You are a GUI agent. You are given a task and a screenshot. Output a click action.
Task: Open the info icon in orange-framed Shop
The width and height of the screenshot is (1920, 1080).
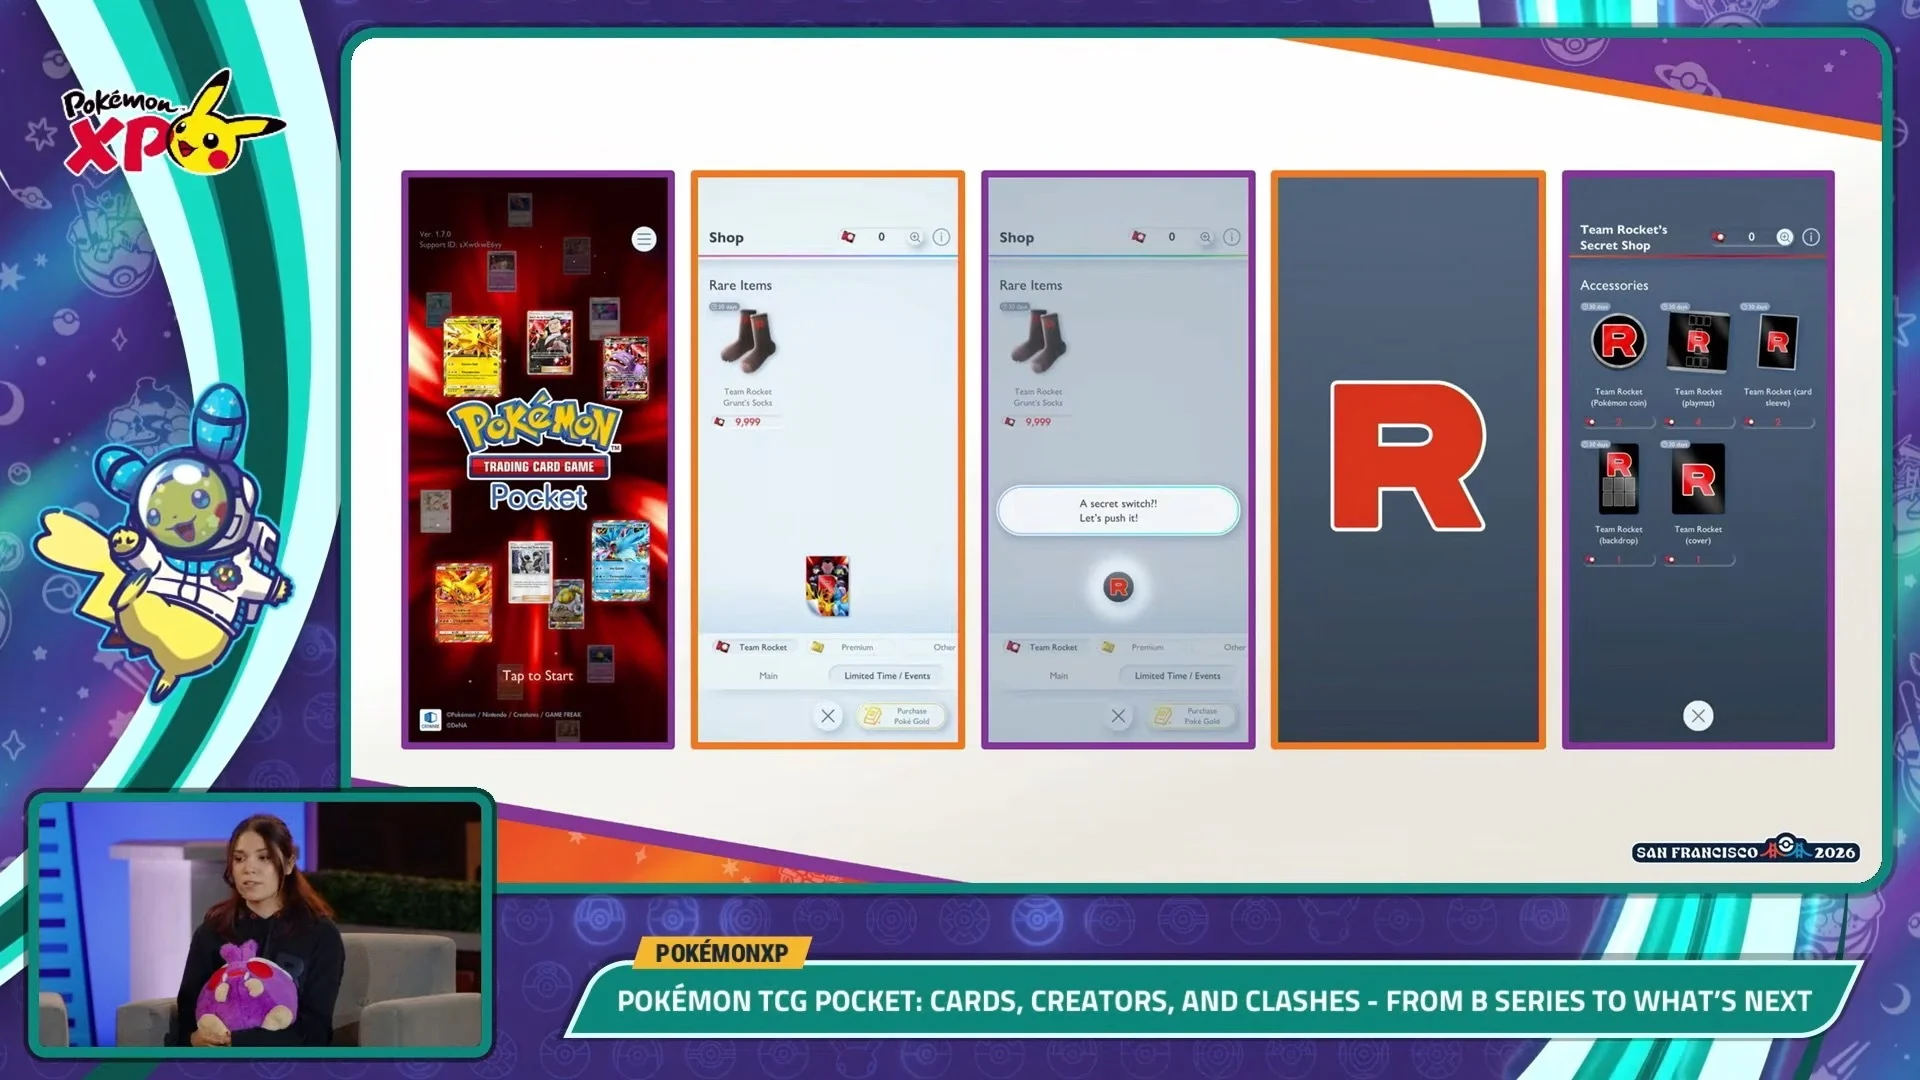(x=941, y=237)
